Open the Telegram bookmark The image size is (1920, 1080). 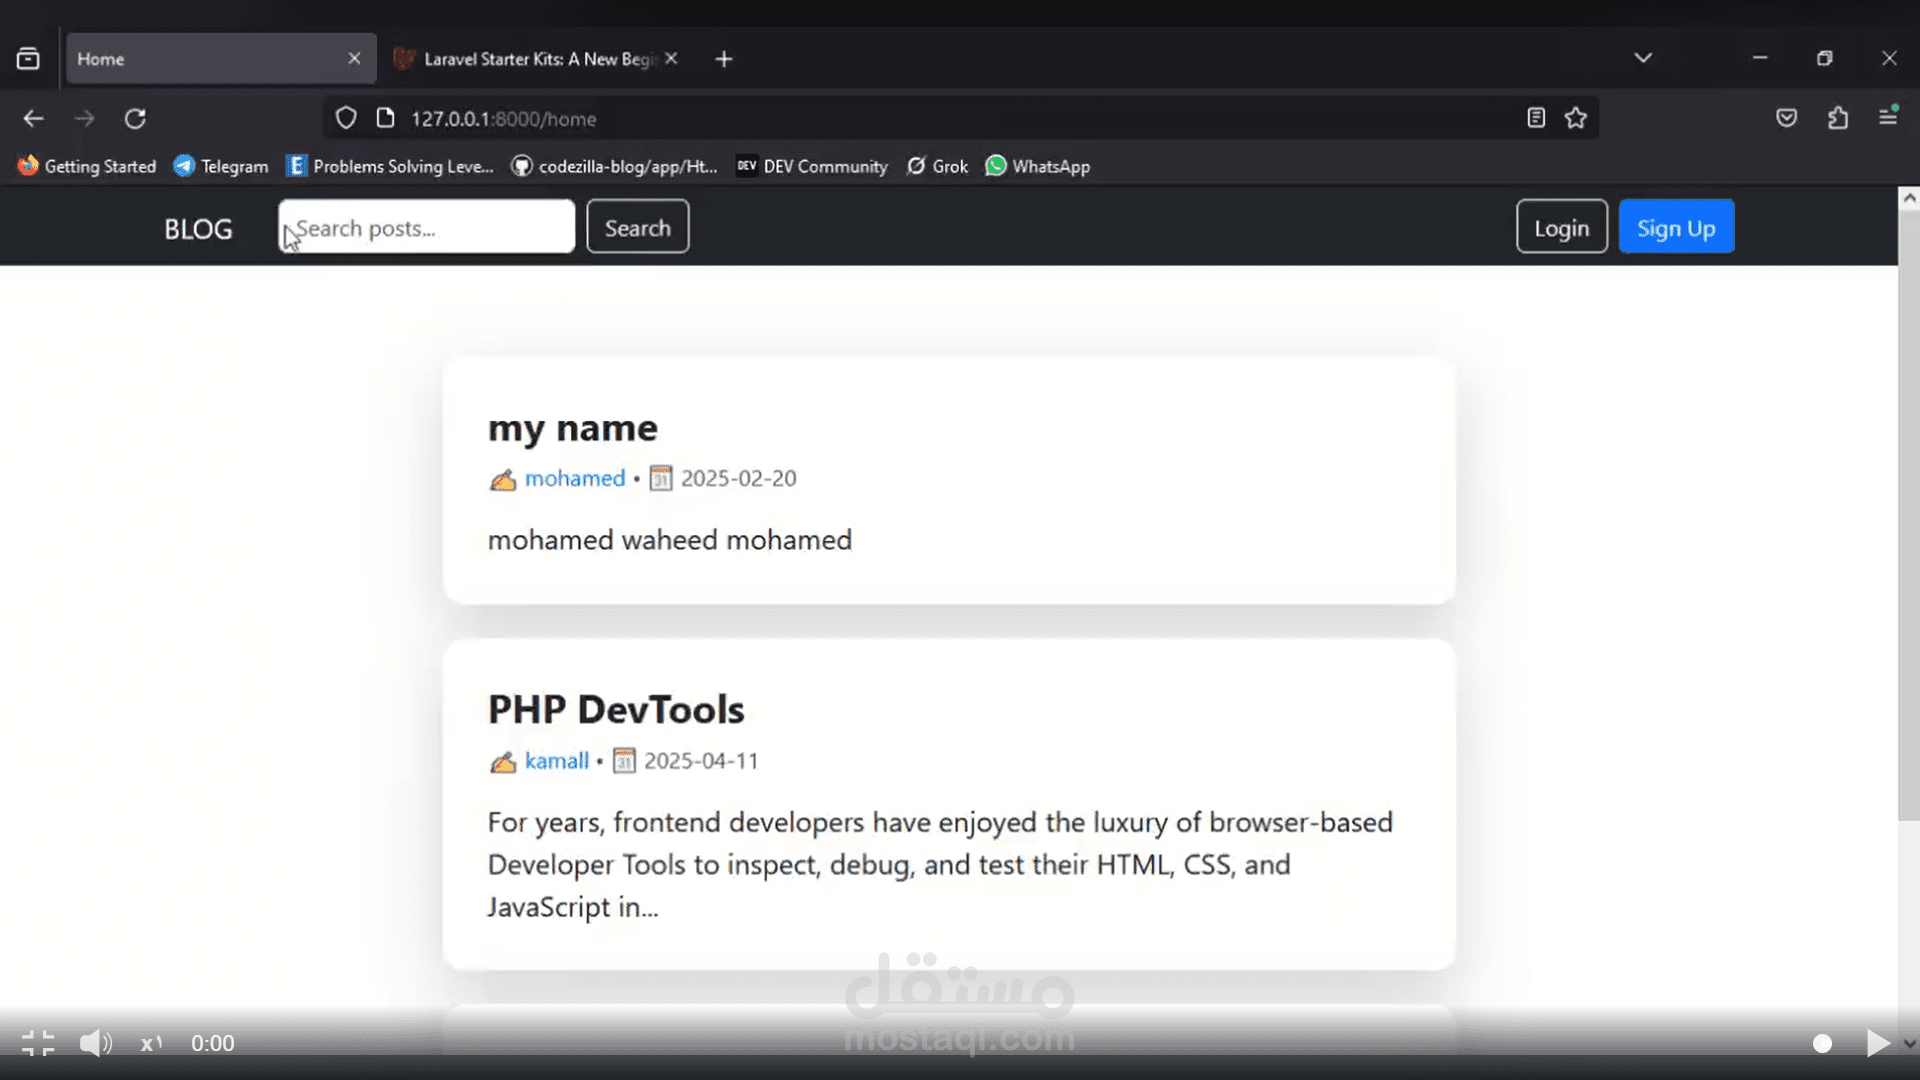pyautogui.click(x=221, y=166)
